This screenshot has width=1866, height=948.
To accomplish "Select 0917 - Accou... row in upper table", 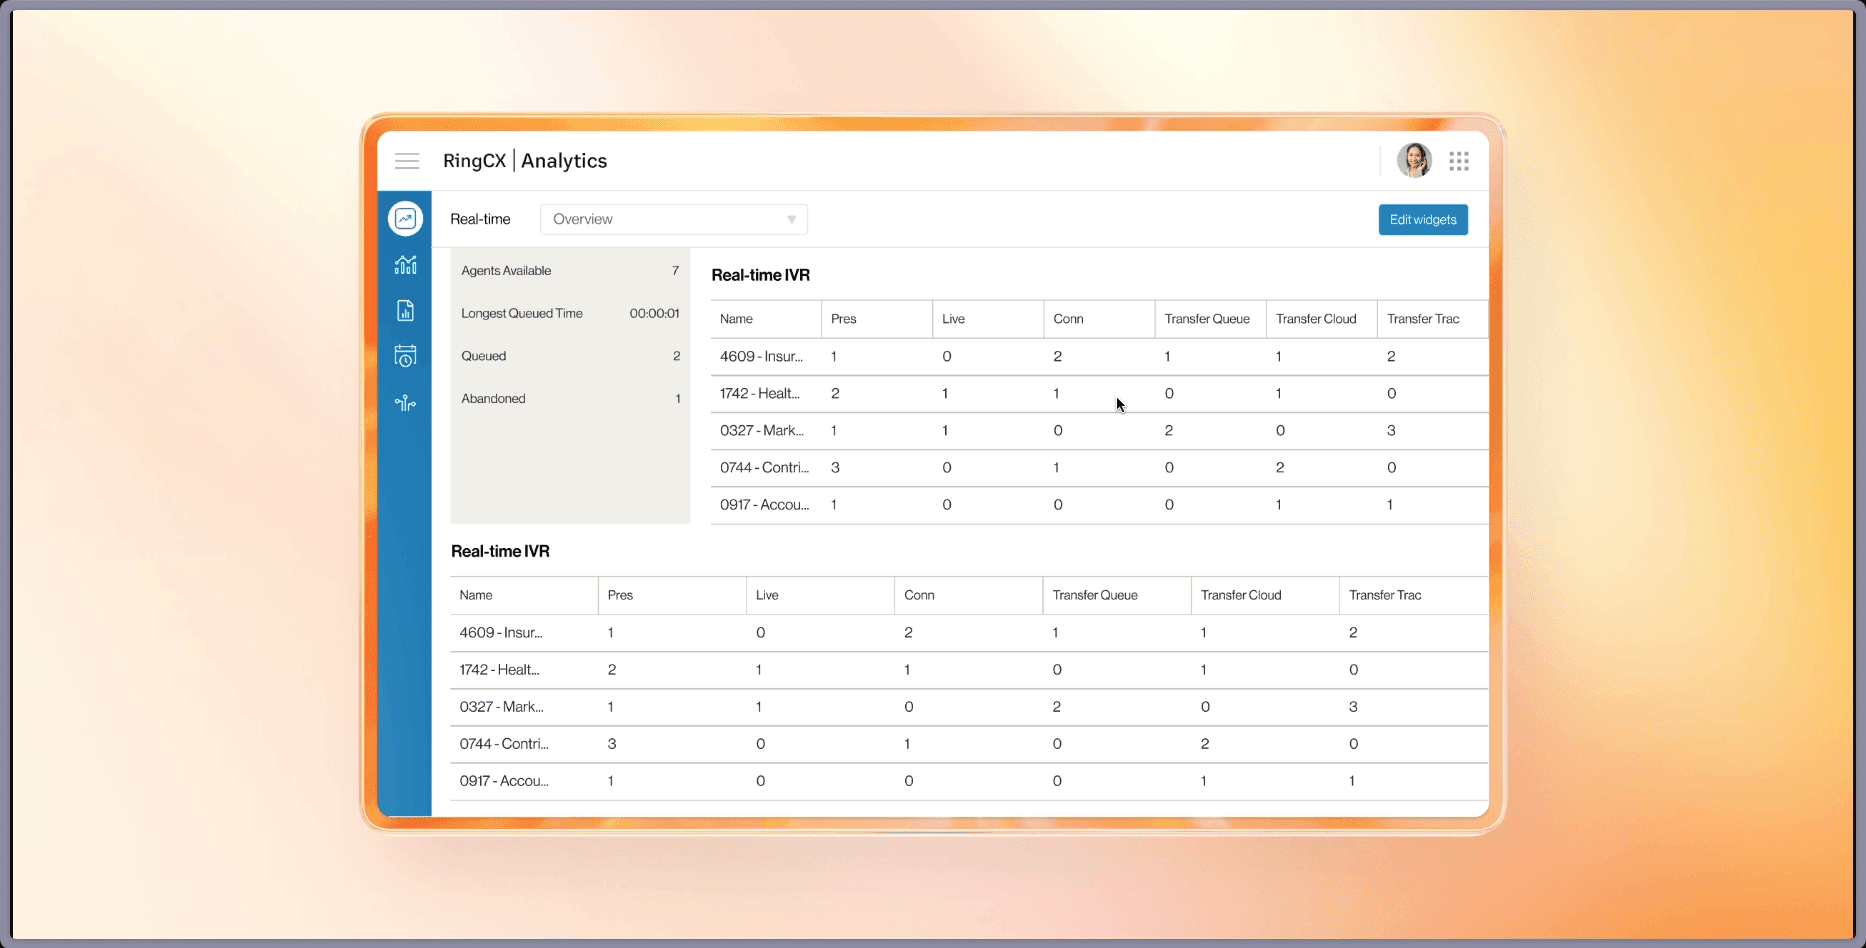I will pos(1099,505).
